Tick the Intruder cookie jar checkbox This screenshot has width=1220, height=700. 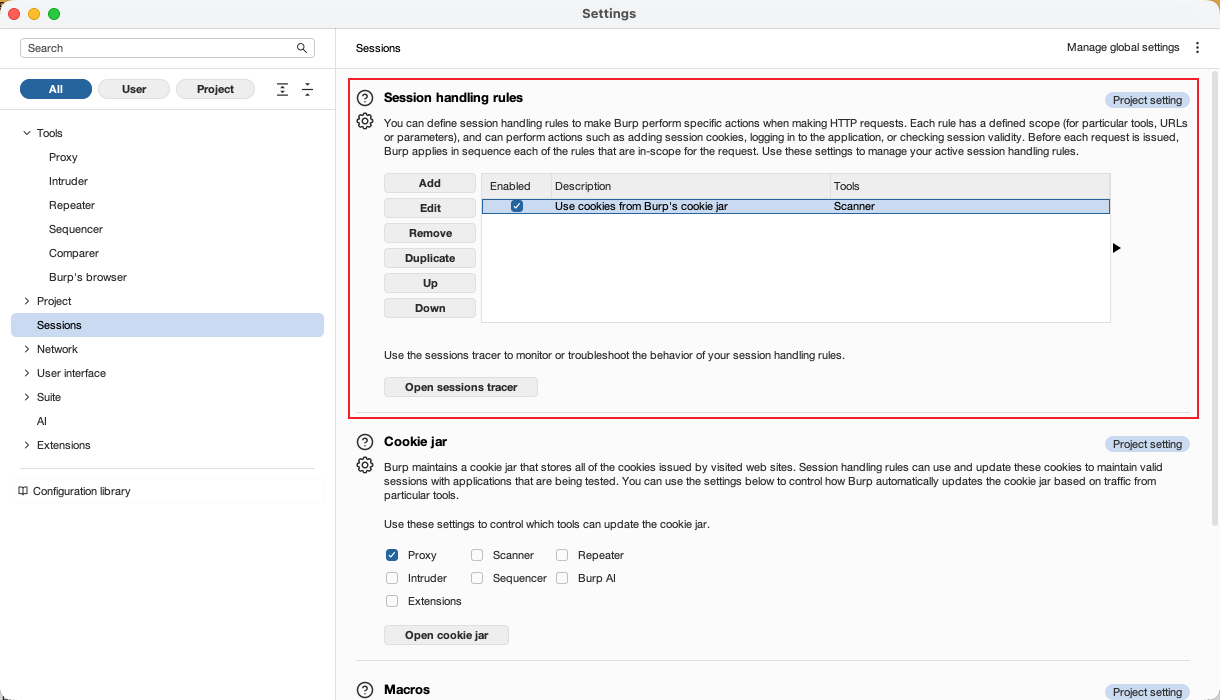[x=392, y=578]
